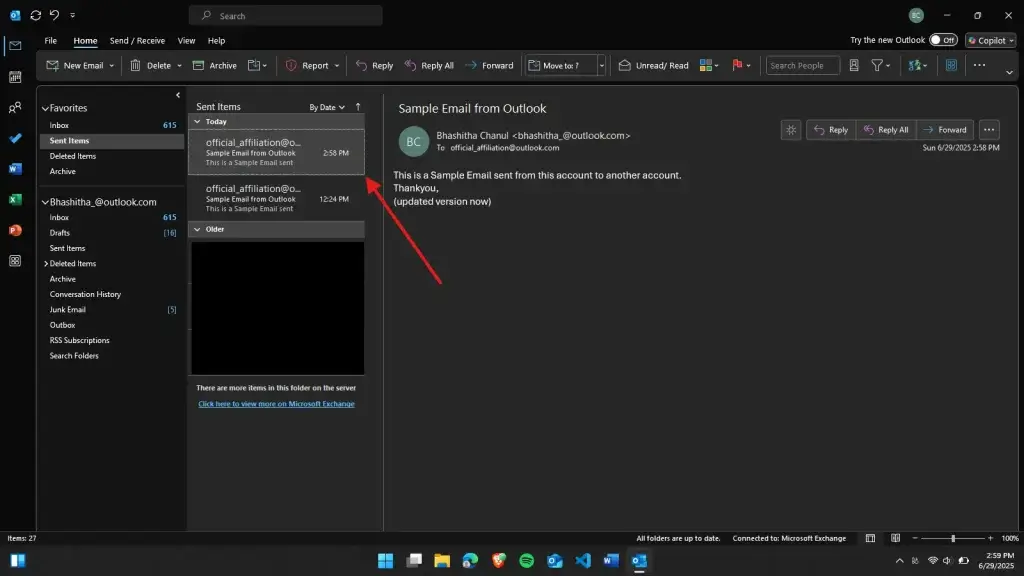Click Reply All in the ribbon

pyautogui.click(x=428, y=65)
